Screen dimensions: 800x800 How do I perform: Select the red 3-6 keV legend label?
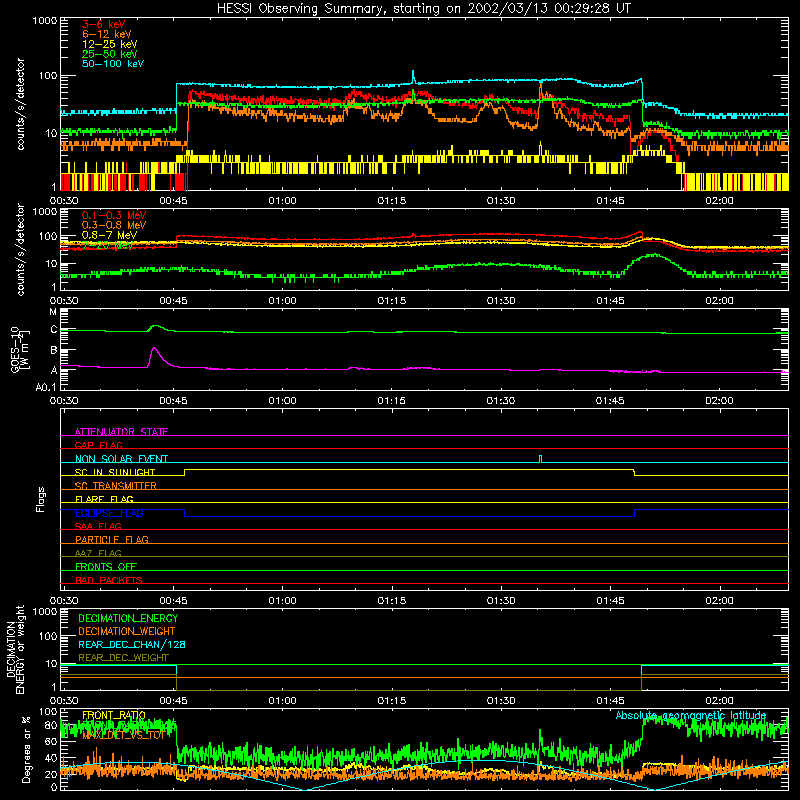[103, 24]
